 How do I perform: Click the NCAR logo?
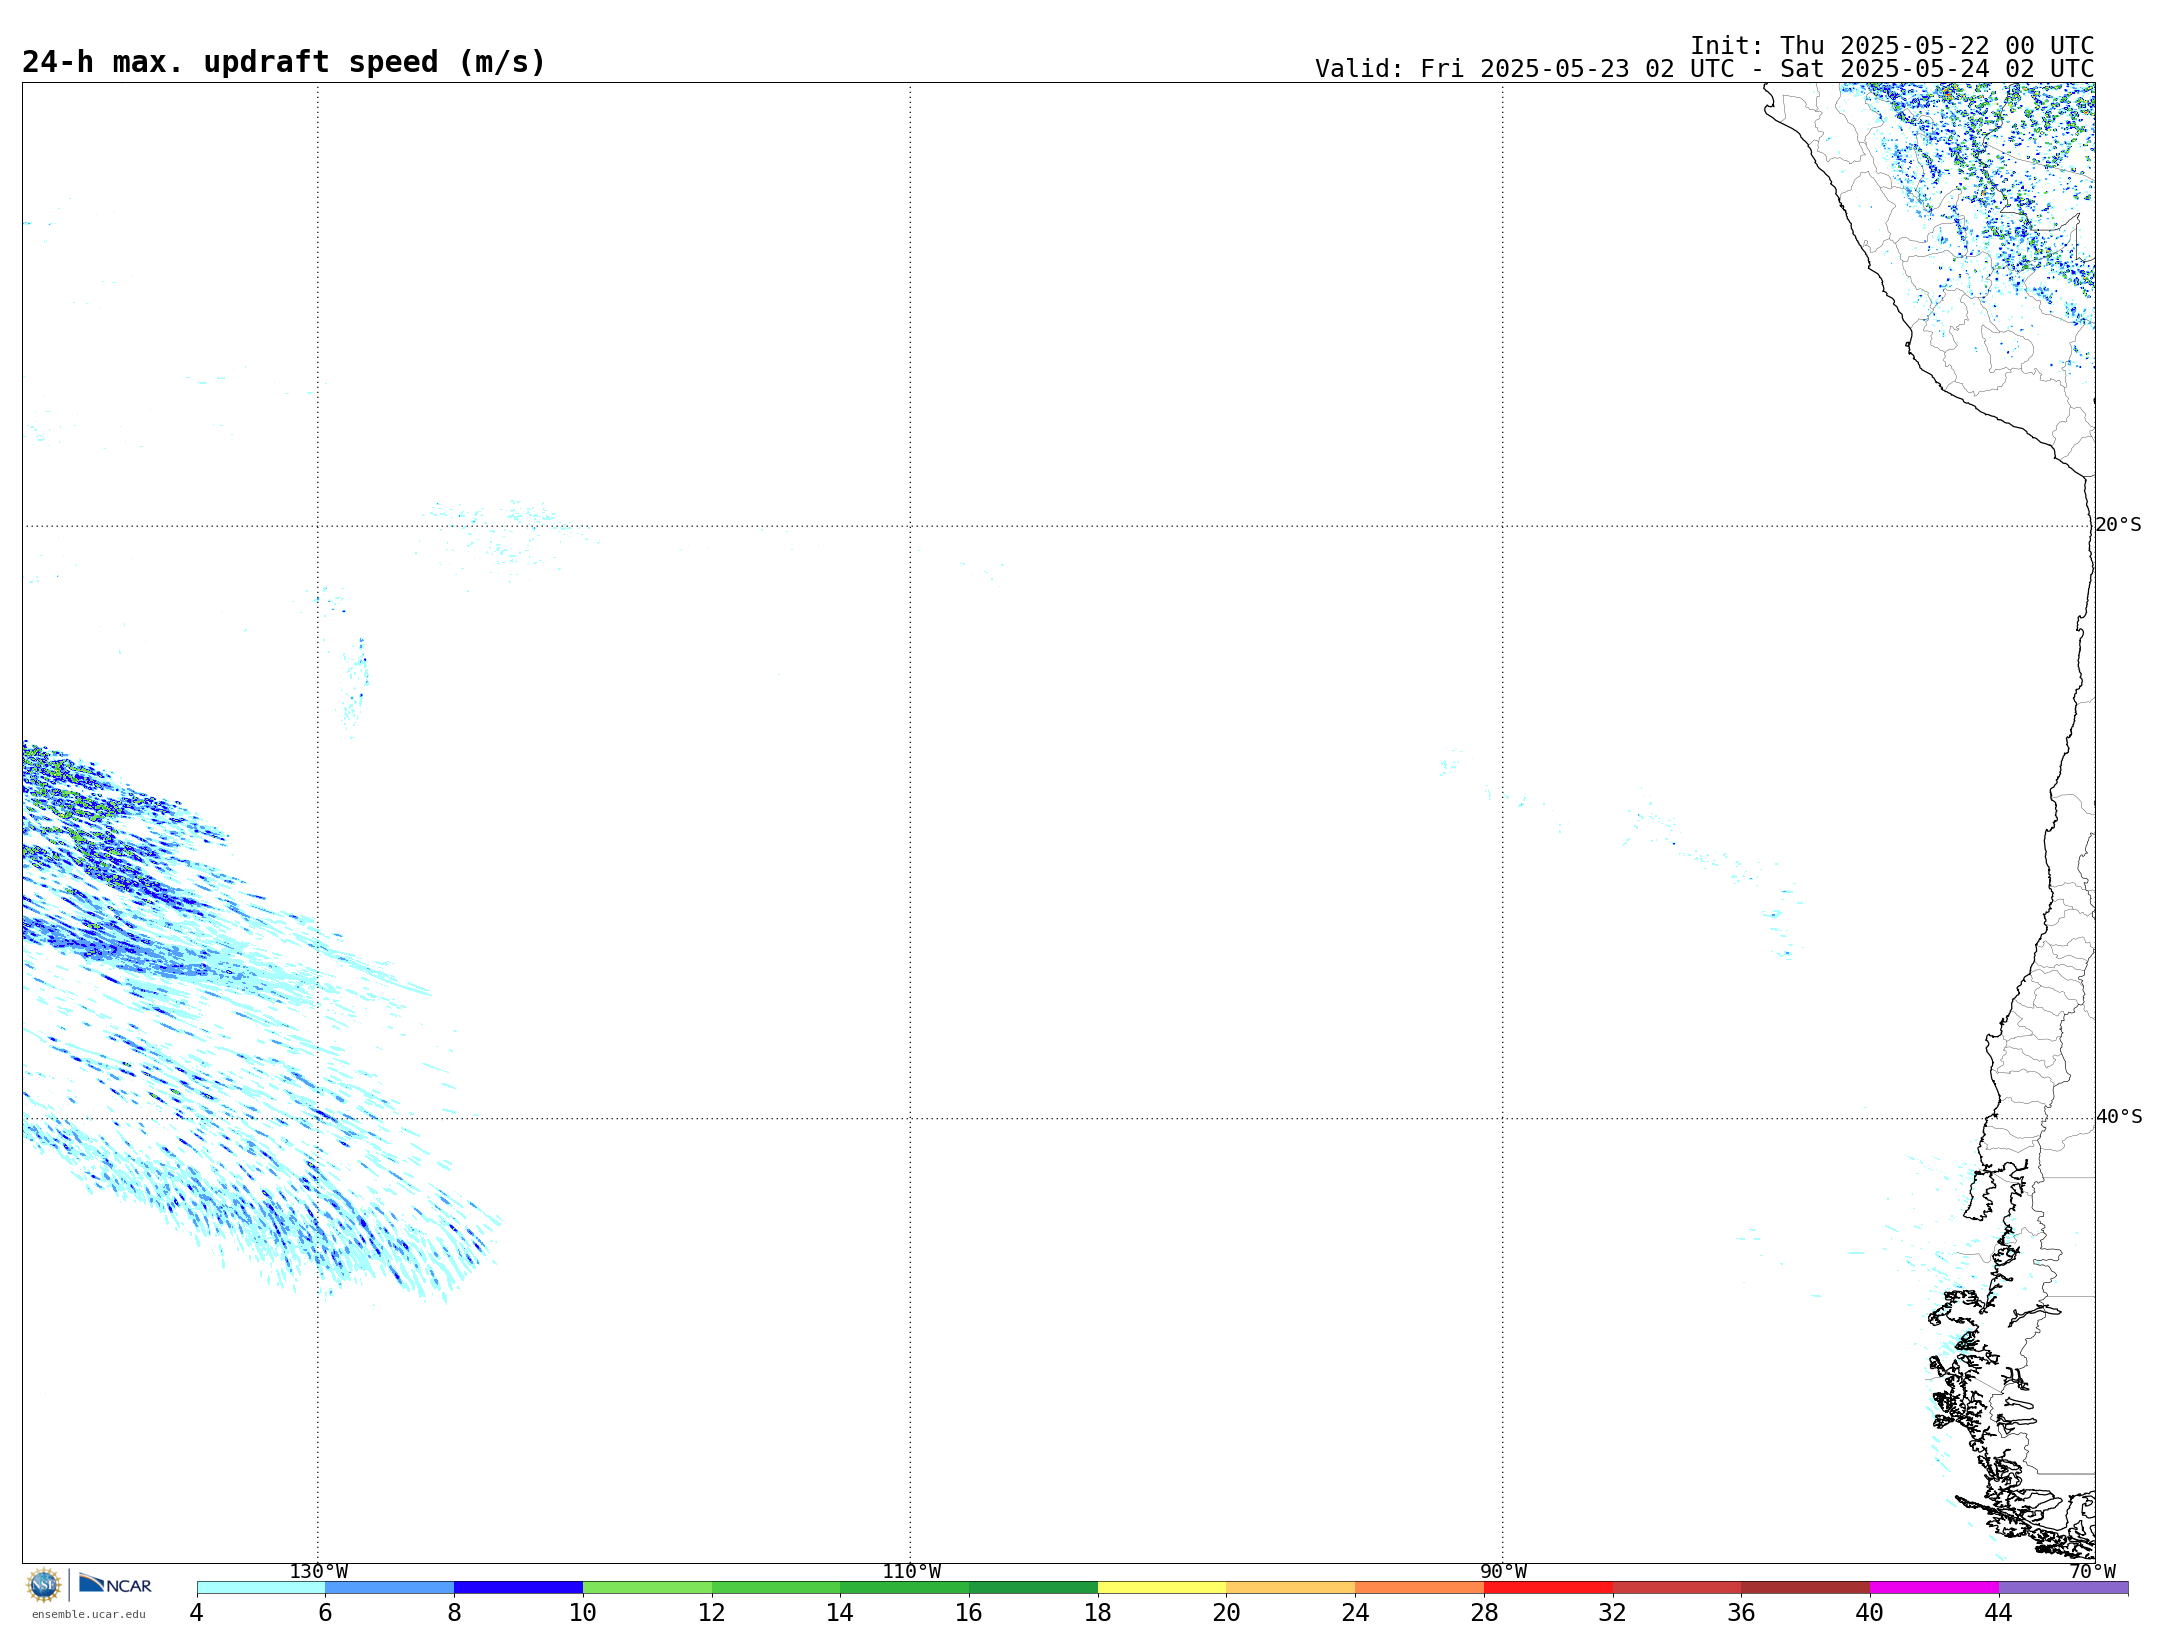point(115,1584)
